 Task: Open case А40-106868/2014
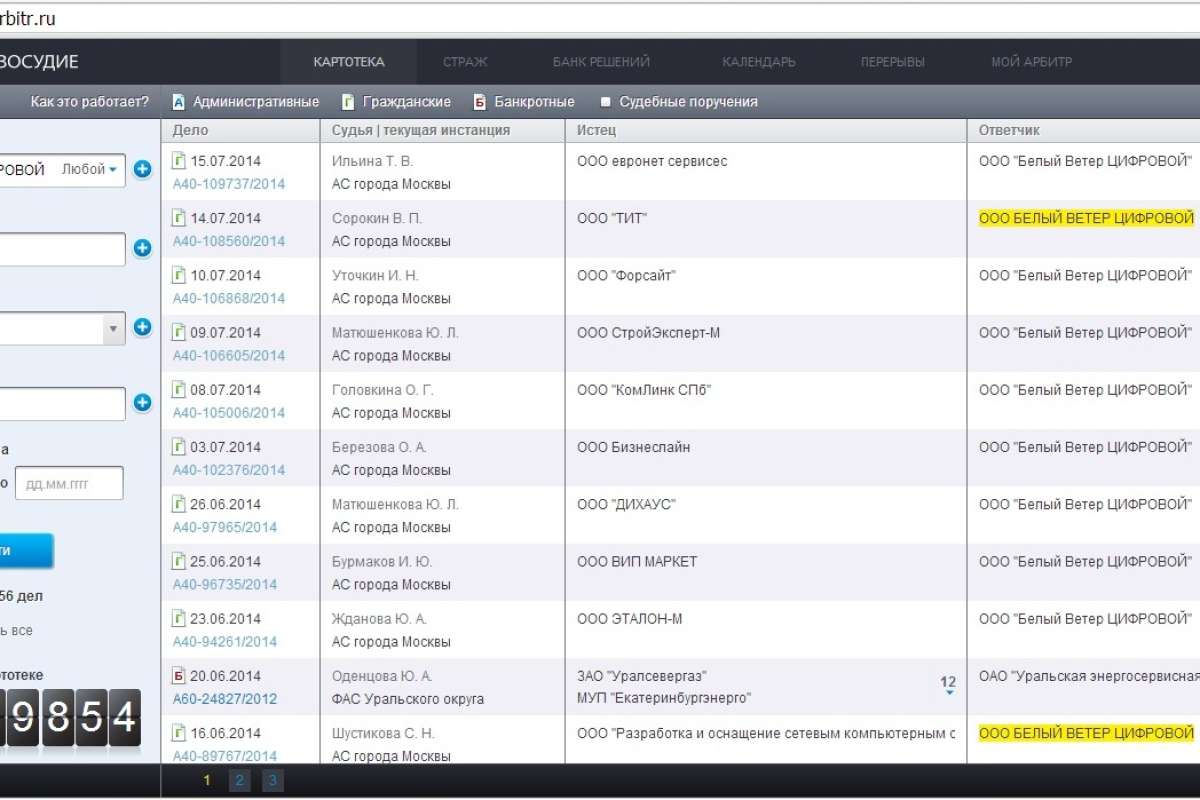click(x=229, y=298)
